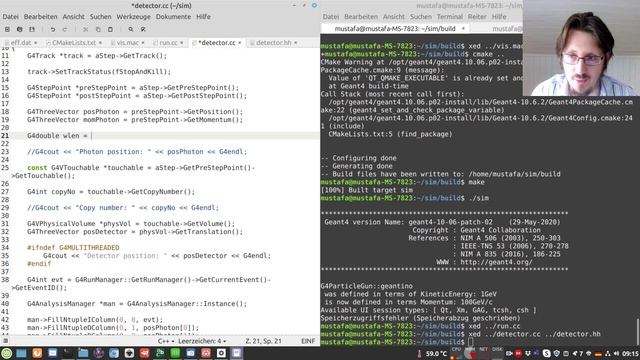The height and width of the screenshot is (360, 640).
Task: Click the red application taskbar icon
Action: click(144, 353)
